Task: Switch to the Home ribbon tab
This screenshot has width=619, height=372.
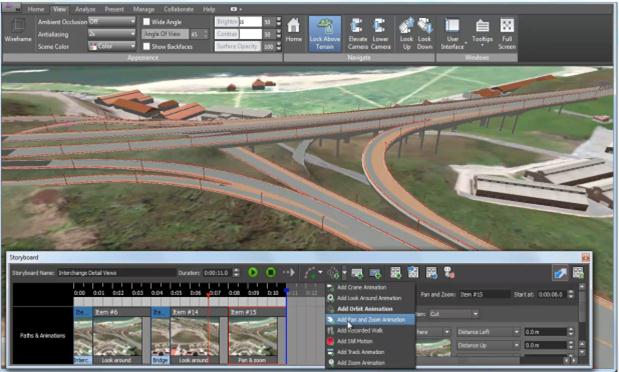Action: pos(36,9)
